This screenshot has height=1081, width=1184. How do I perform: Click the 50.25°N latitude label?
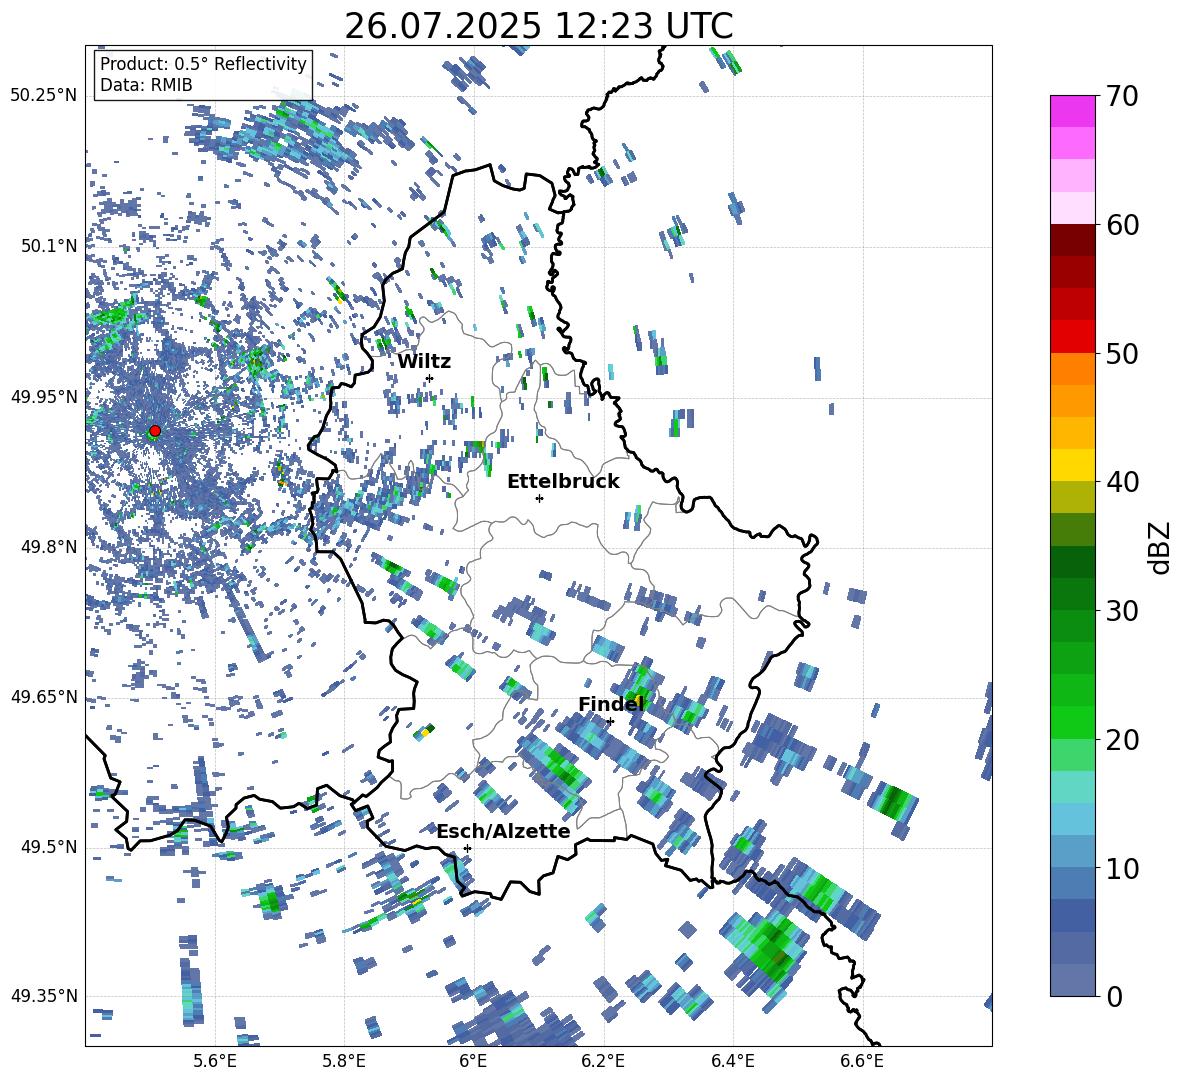coord(44,96)
